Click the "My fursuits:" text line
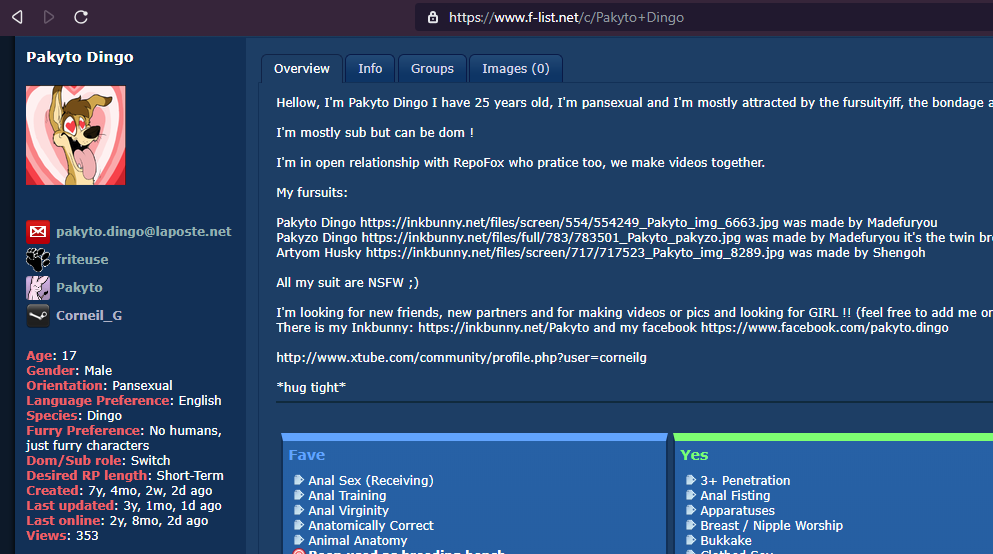The image size is (993, 554). pyautogui.click(x=312, y=192)
